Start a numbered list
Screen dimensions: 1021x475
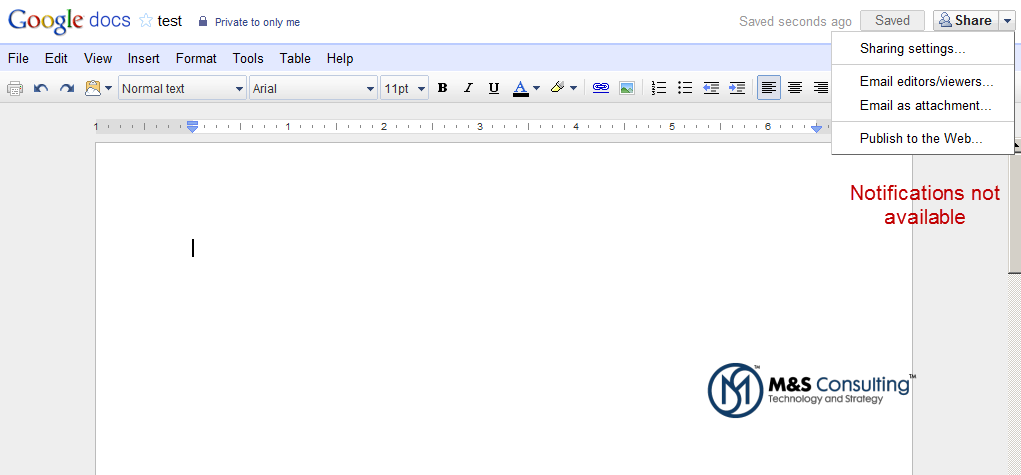coord(659,88)
